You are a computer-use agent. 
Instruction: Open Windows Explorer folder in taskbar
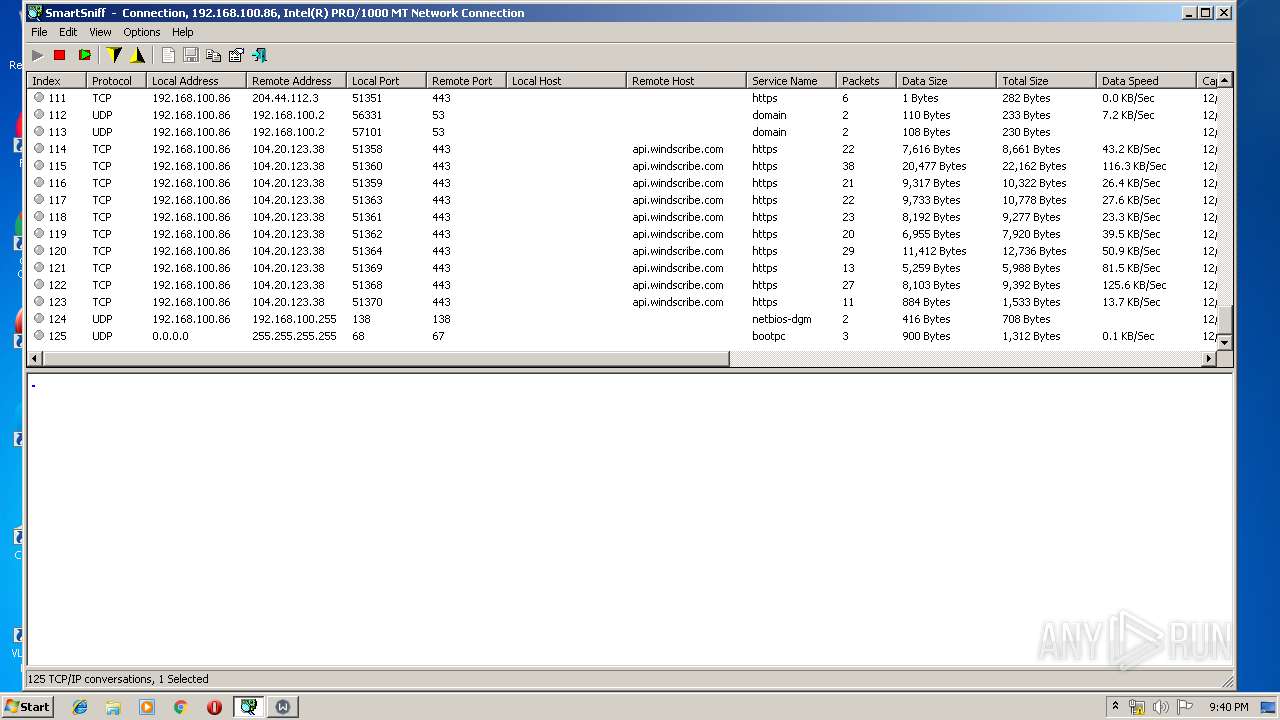[113, 707]
